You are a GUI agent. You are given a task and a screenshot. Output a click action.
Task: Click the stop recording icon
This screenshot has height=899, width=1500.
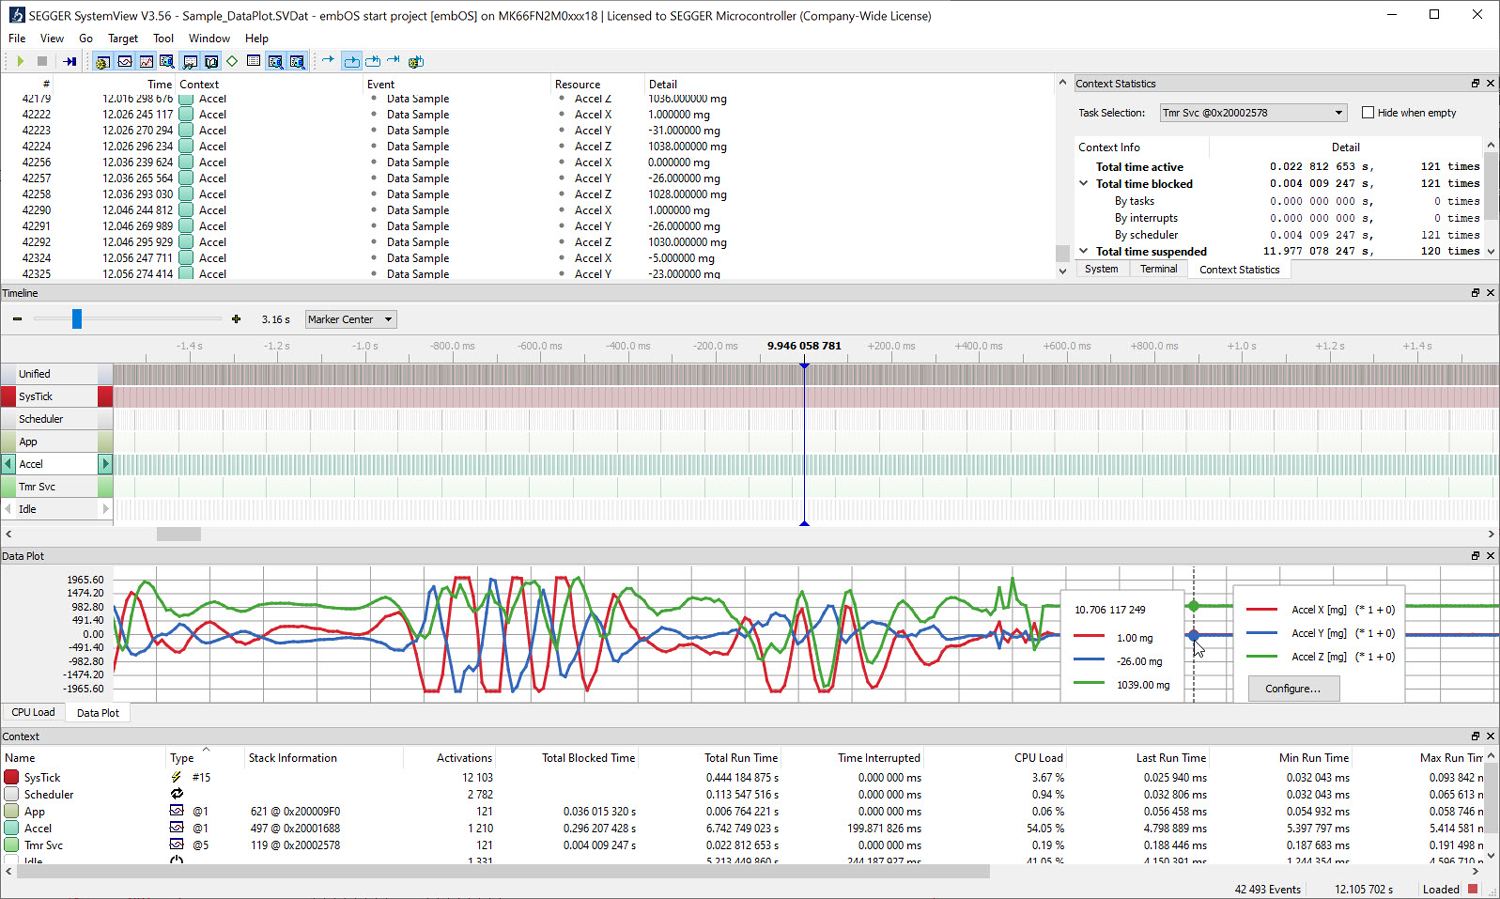click(x=42, y=61)
